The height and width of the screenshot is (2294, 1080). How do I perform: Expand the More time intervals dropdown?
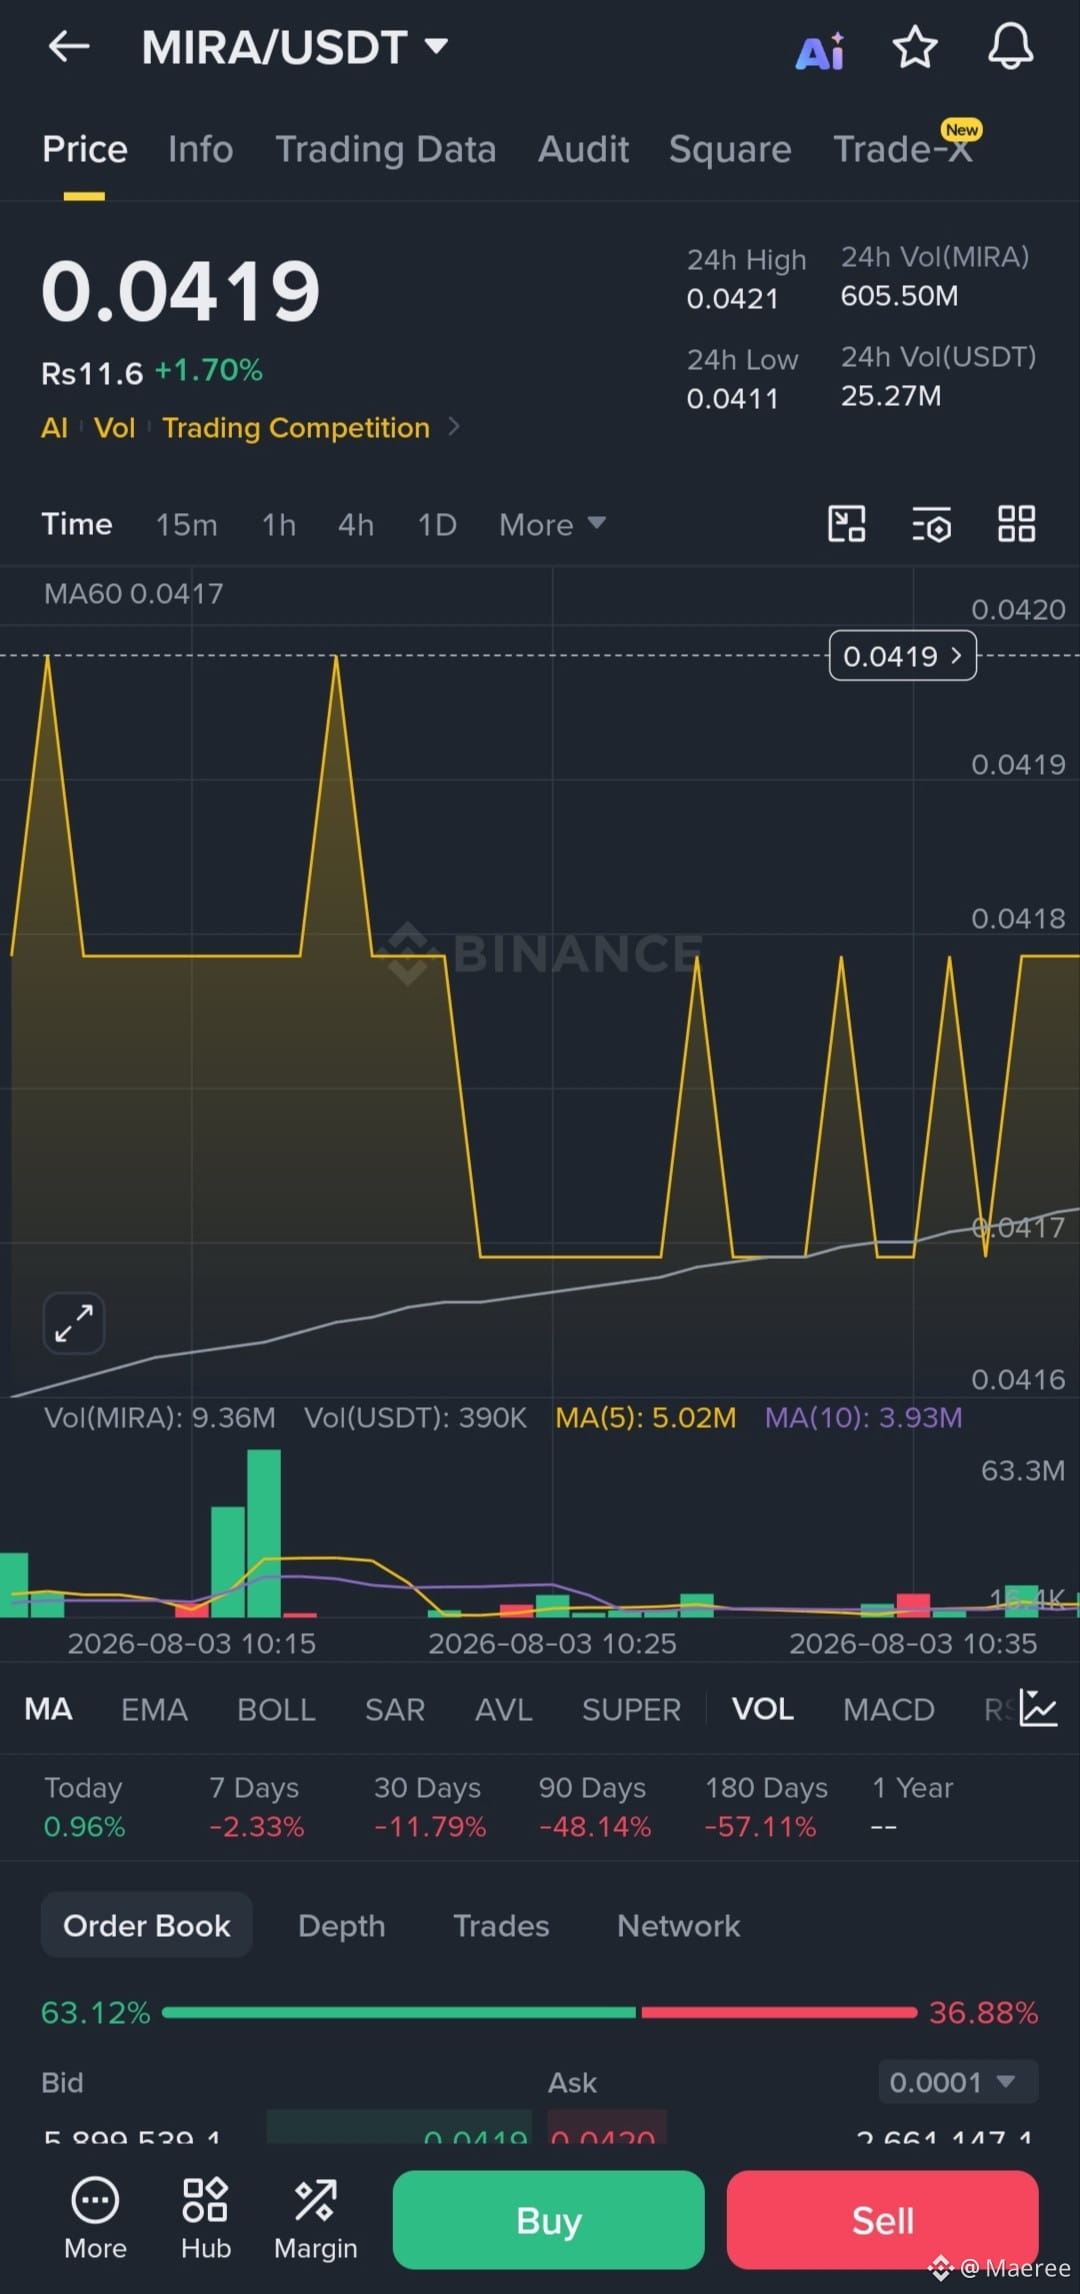click(x=552, y=524)
